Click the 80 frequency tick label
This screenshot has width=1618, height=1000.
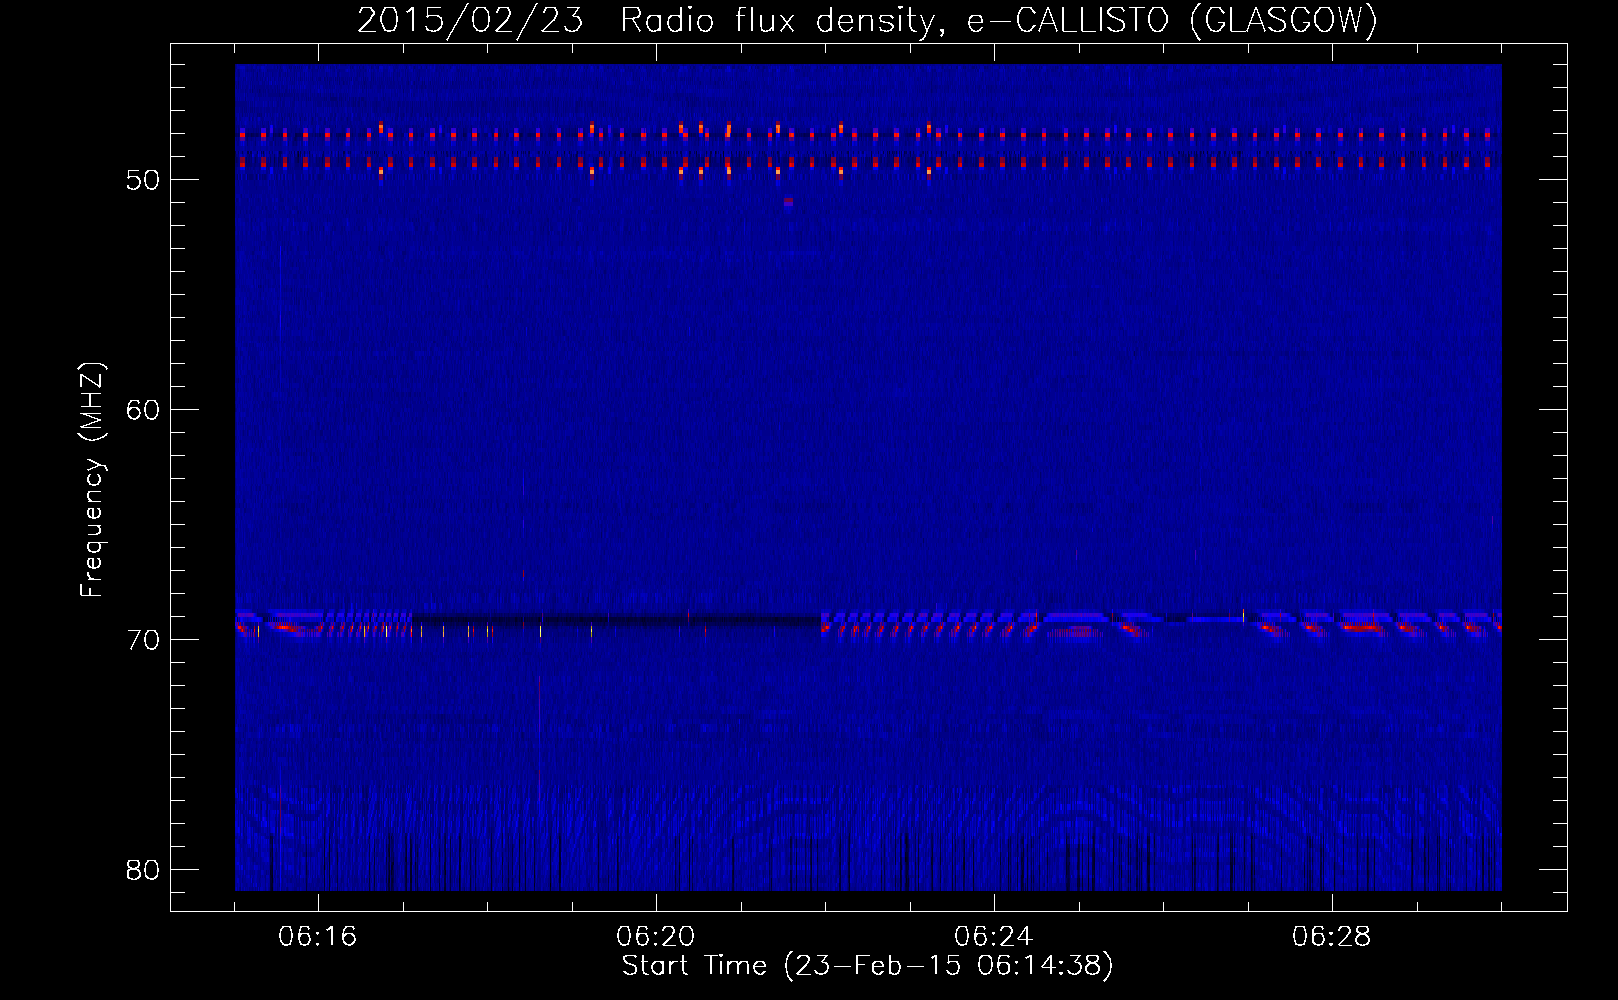click(x=144, y=870)
